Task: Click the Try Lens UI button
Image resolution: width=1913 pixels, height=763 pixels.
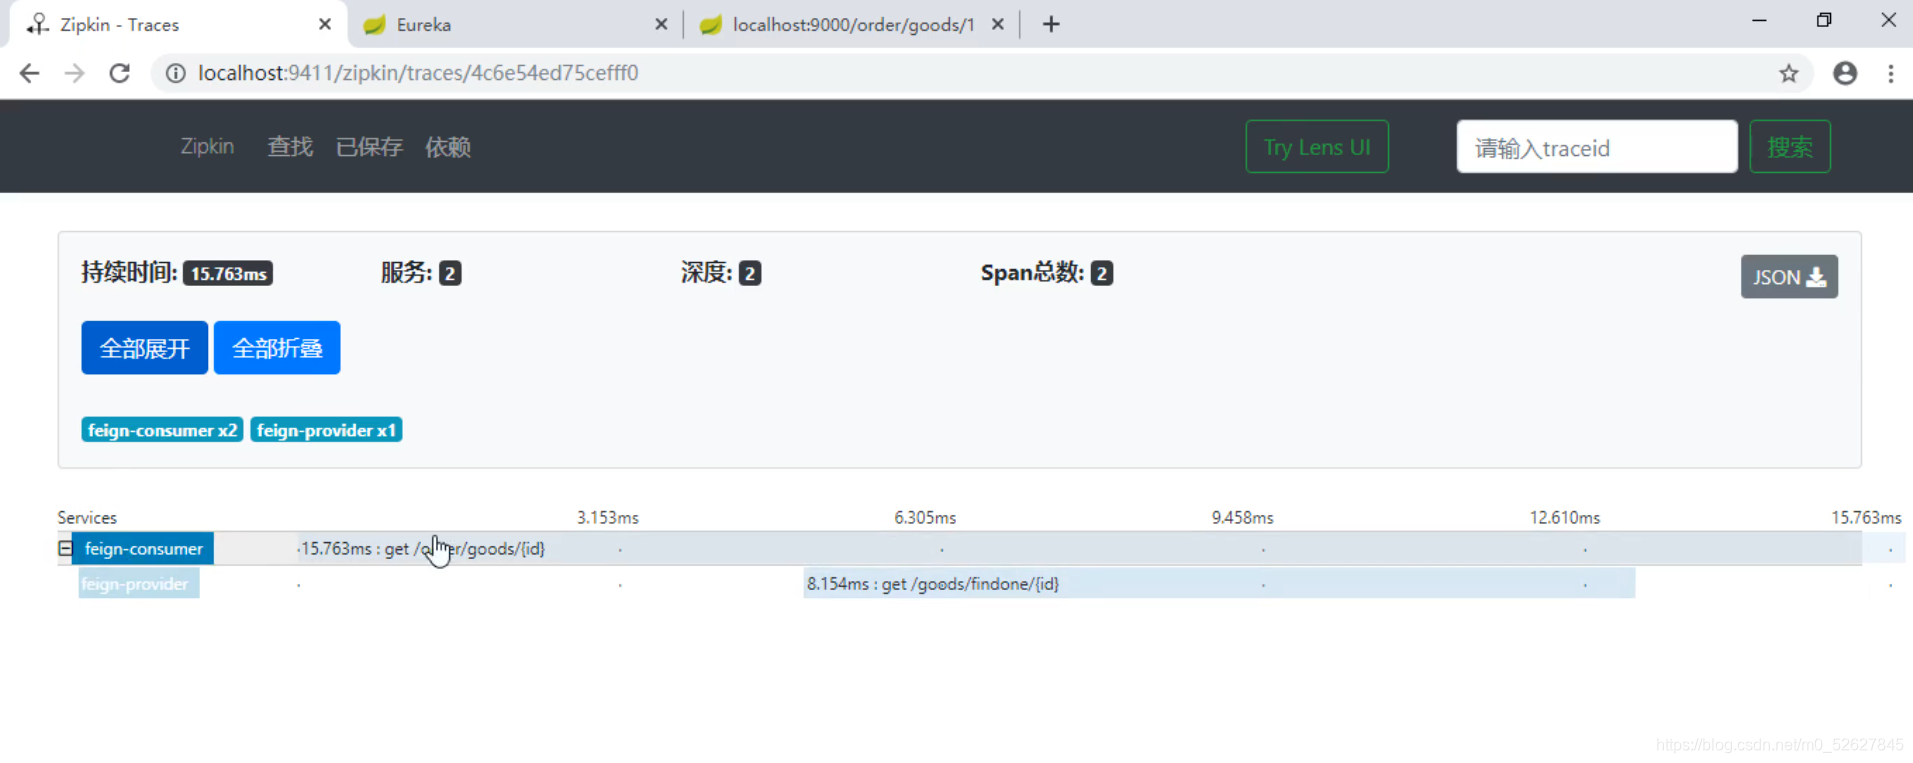Action: pos(1317,147)
